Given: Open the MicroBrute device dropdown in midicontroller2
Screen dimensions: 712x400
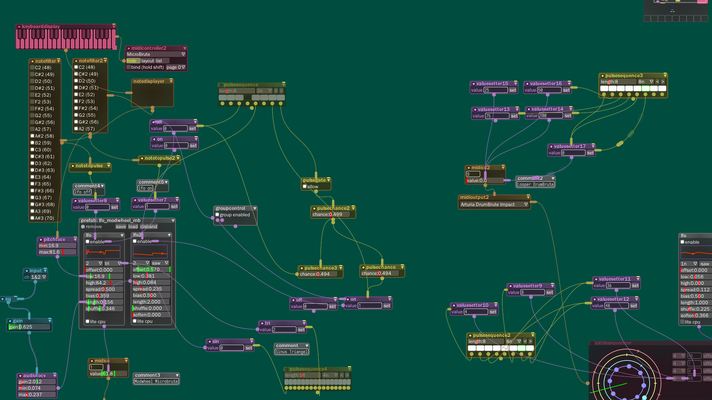Looking at the screenshot, I should 156,54.
